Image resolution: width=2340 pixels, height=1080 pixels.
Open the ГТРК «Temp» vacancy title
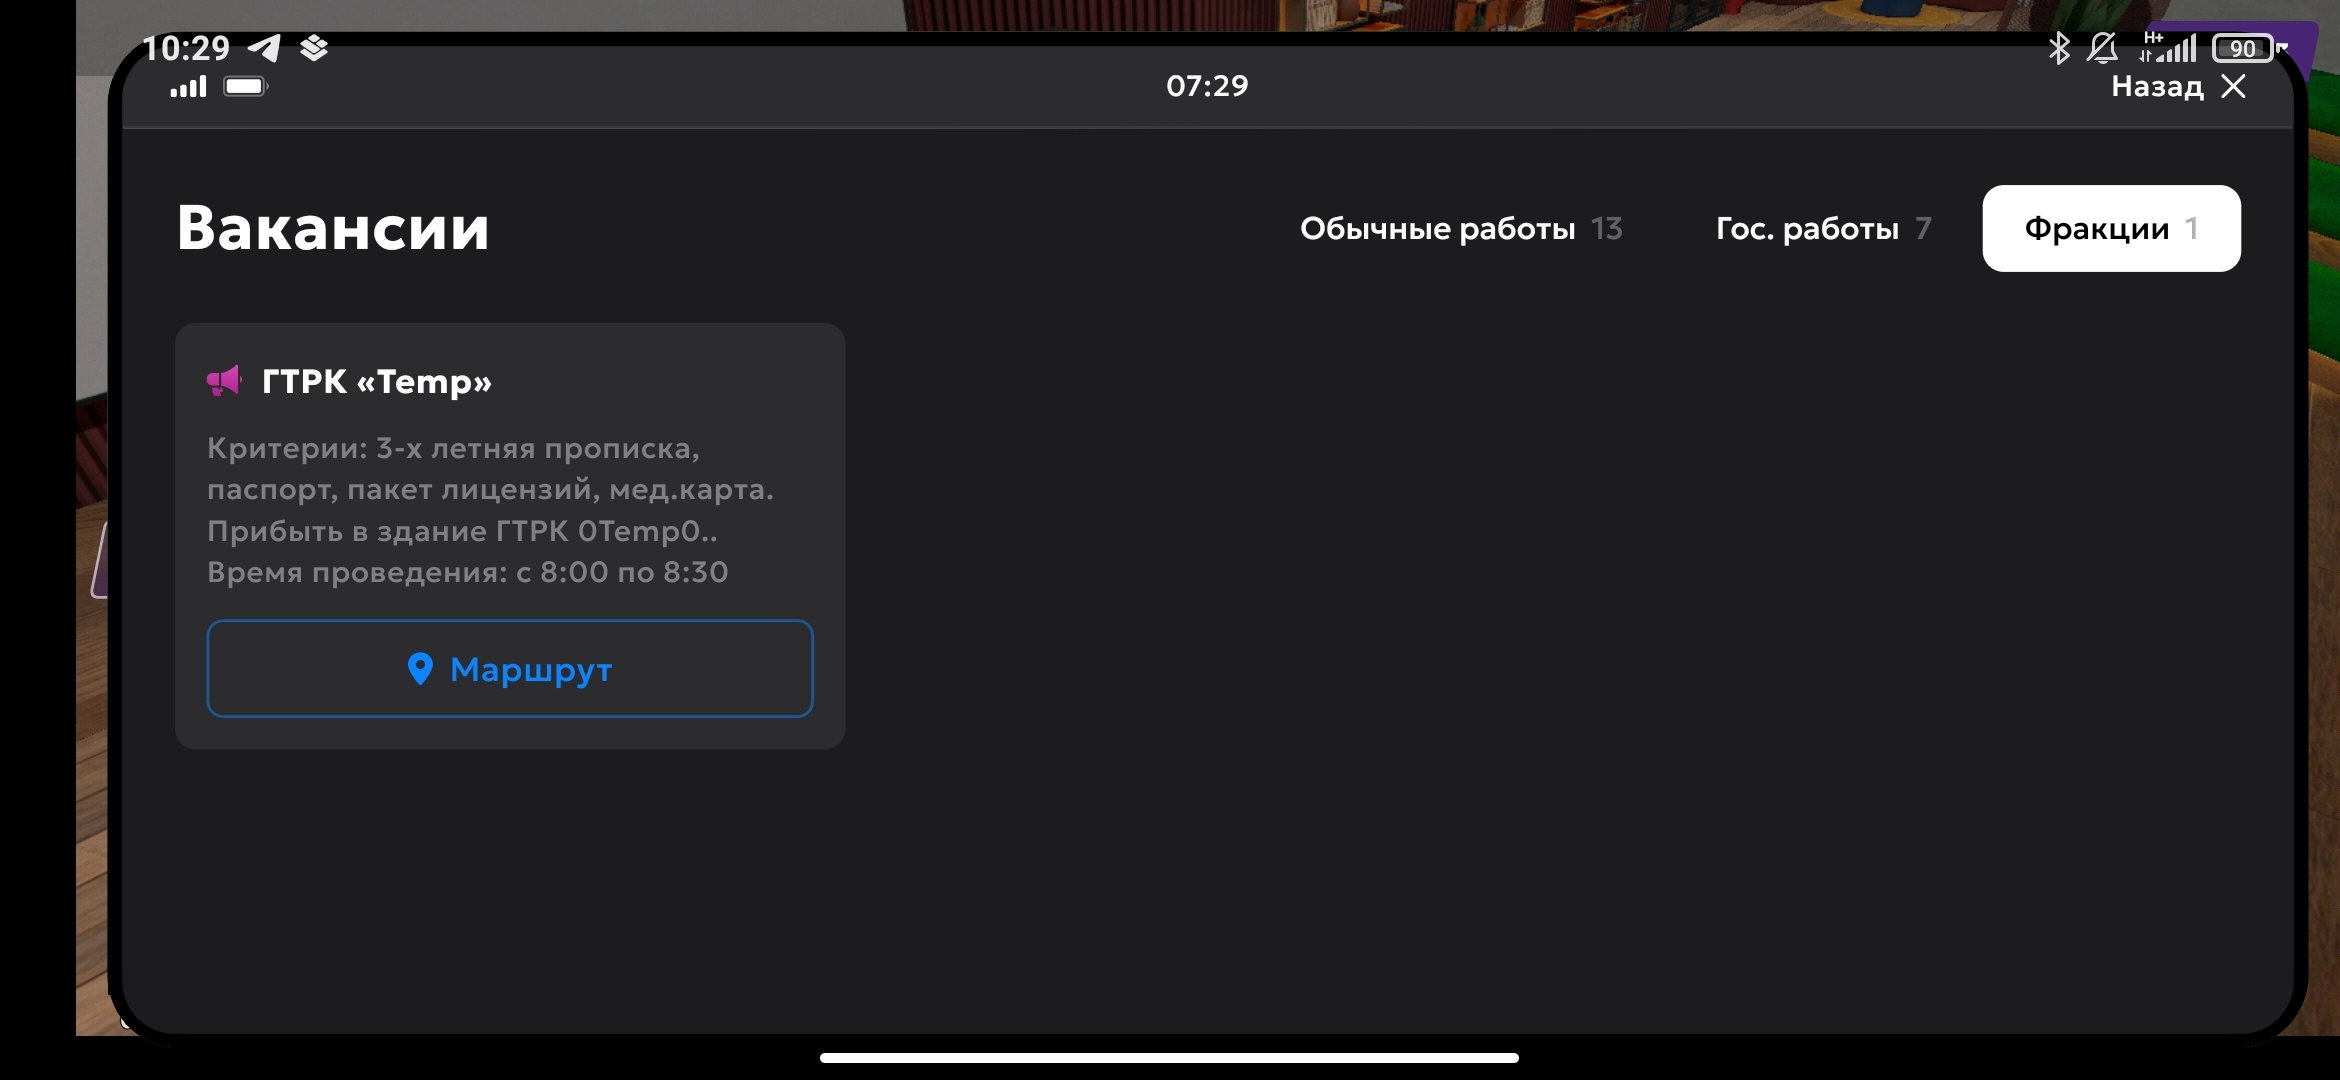(x=376, y=382)
